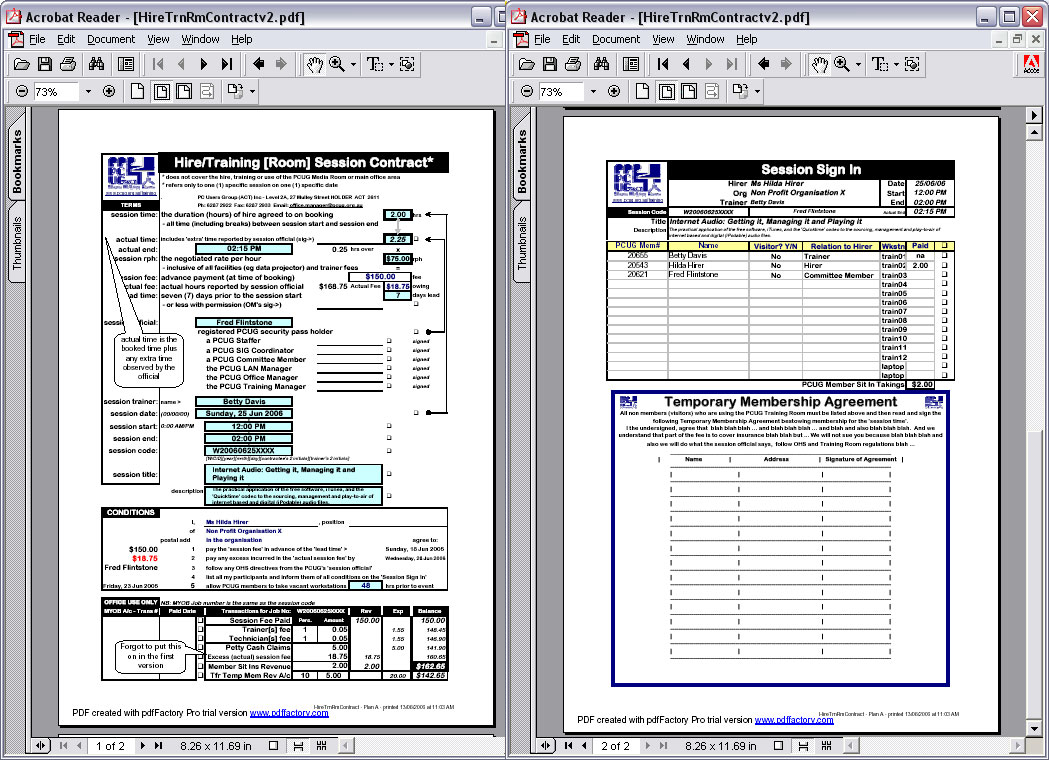Open Thumbnails tab in right window
1049x760 pixels.
522,243
